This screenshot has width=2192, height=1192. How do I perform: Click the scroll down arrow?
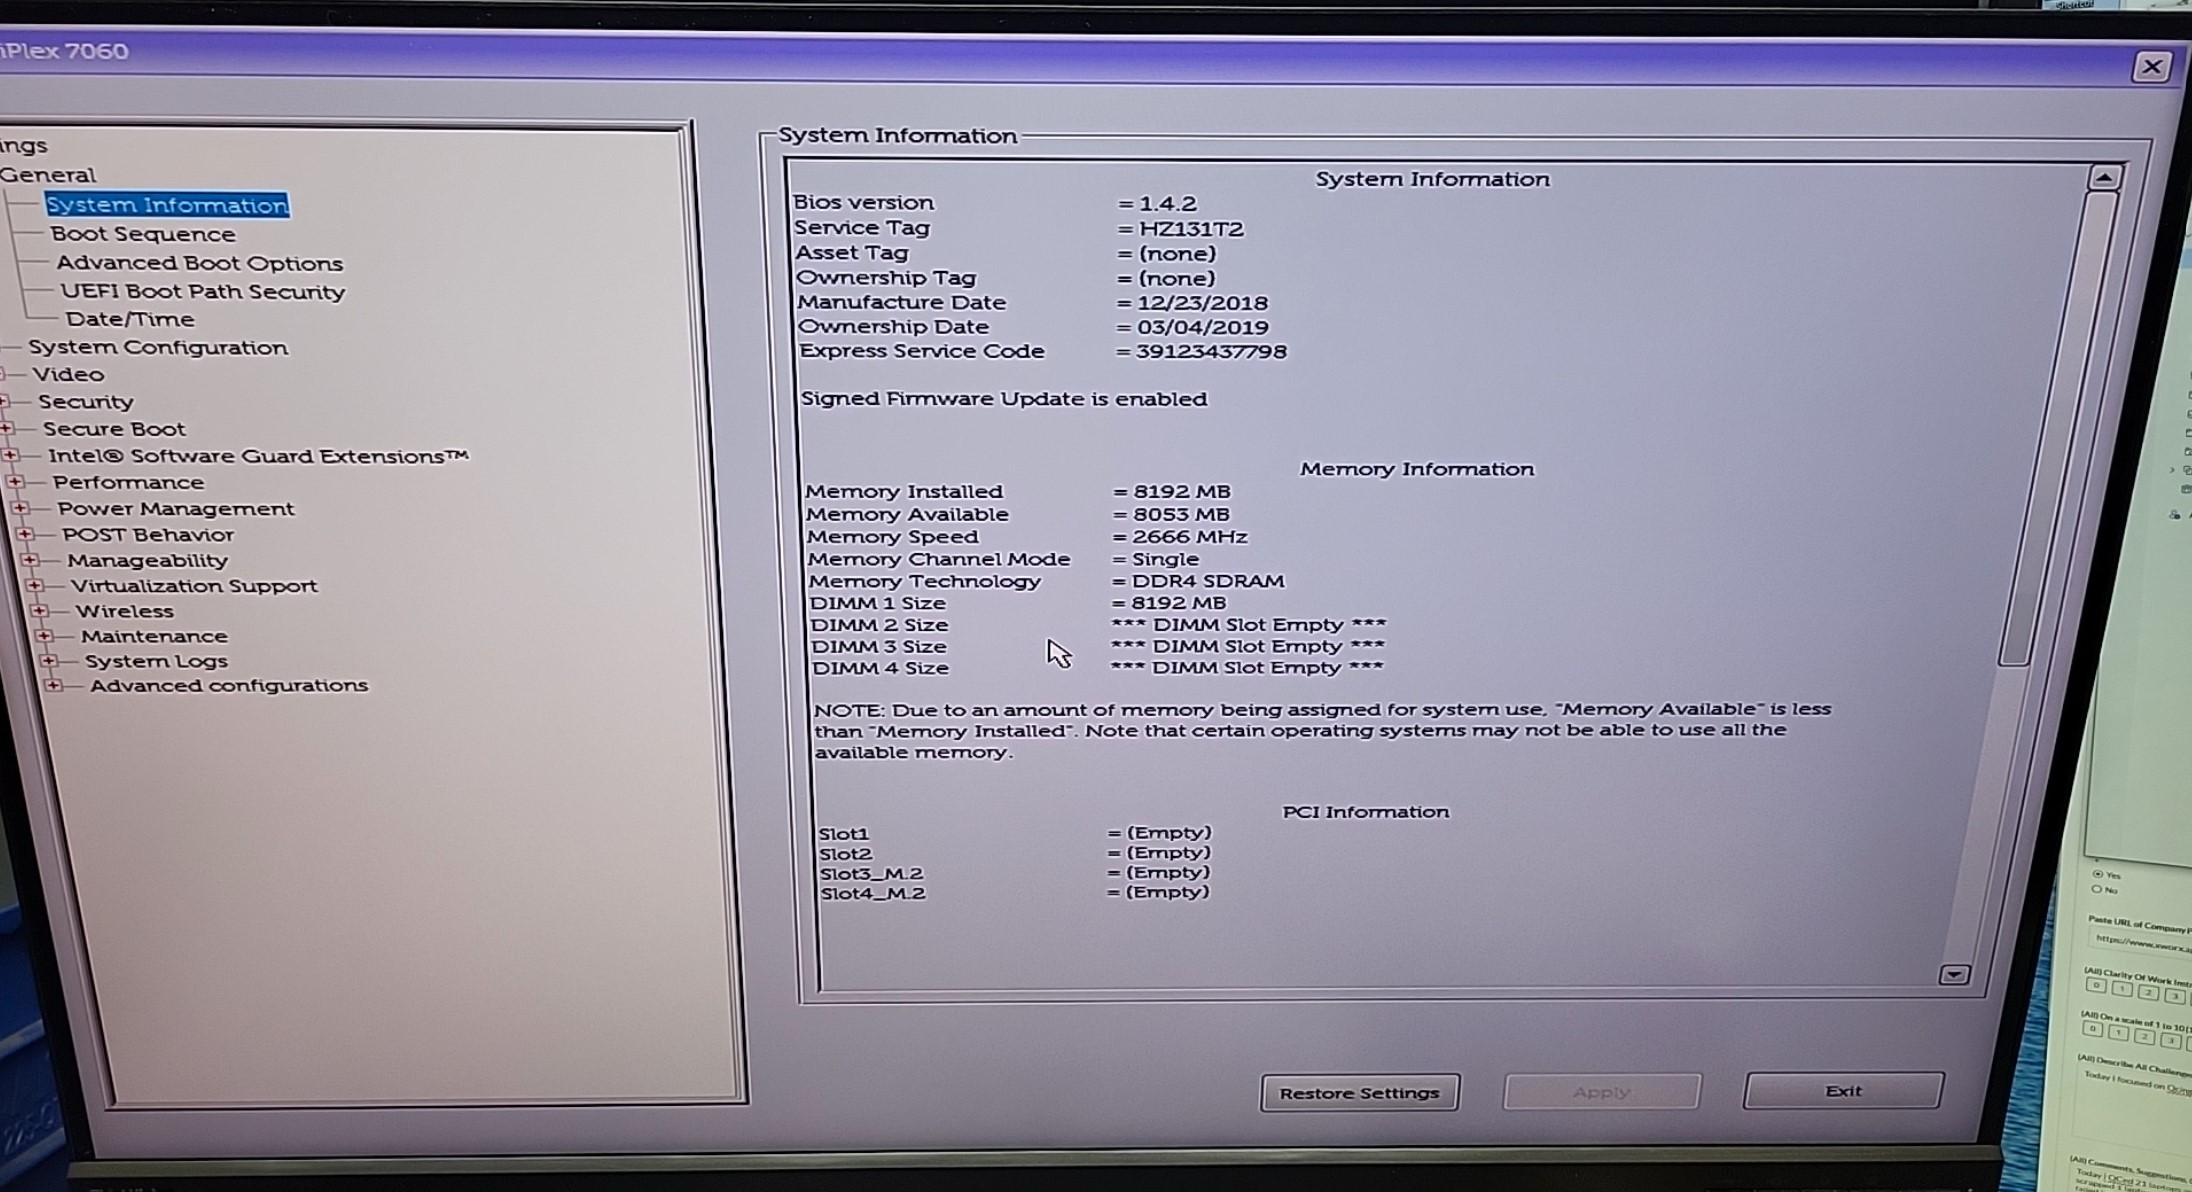click(1954, 974)
